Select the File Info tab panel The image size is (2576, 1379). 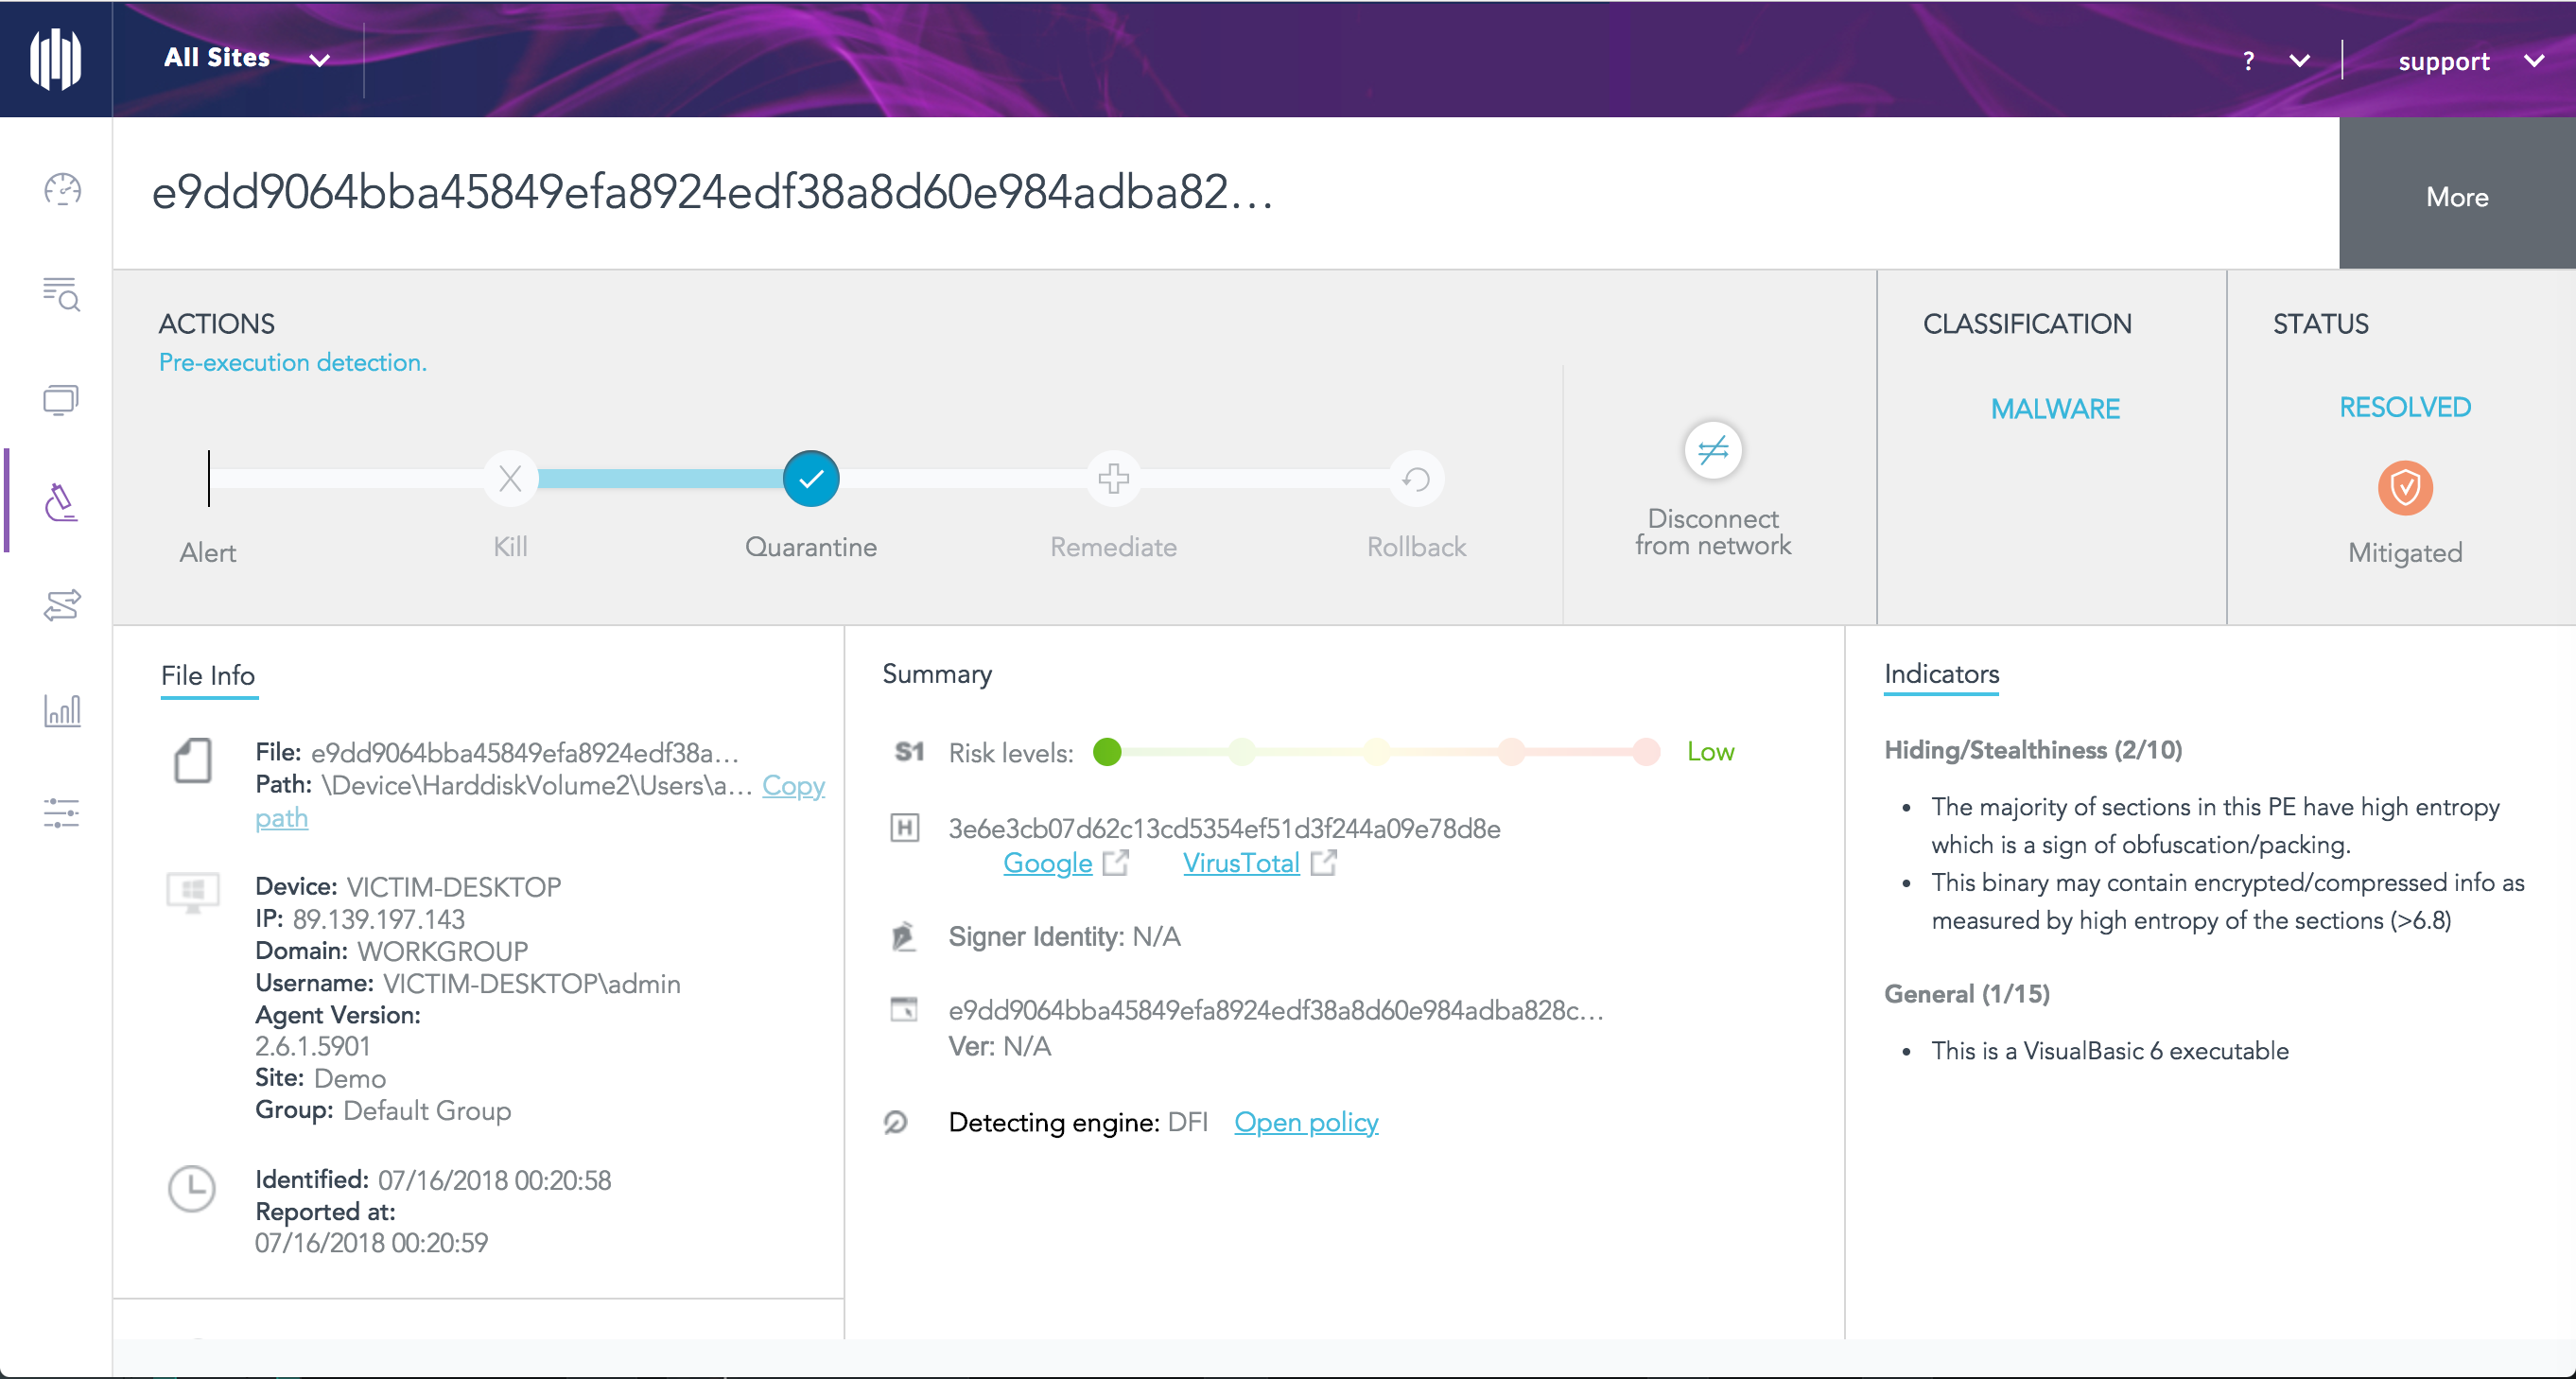point(206,675)
